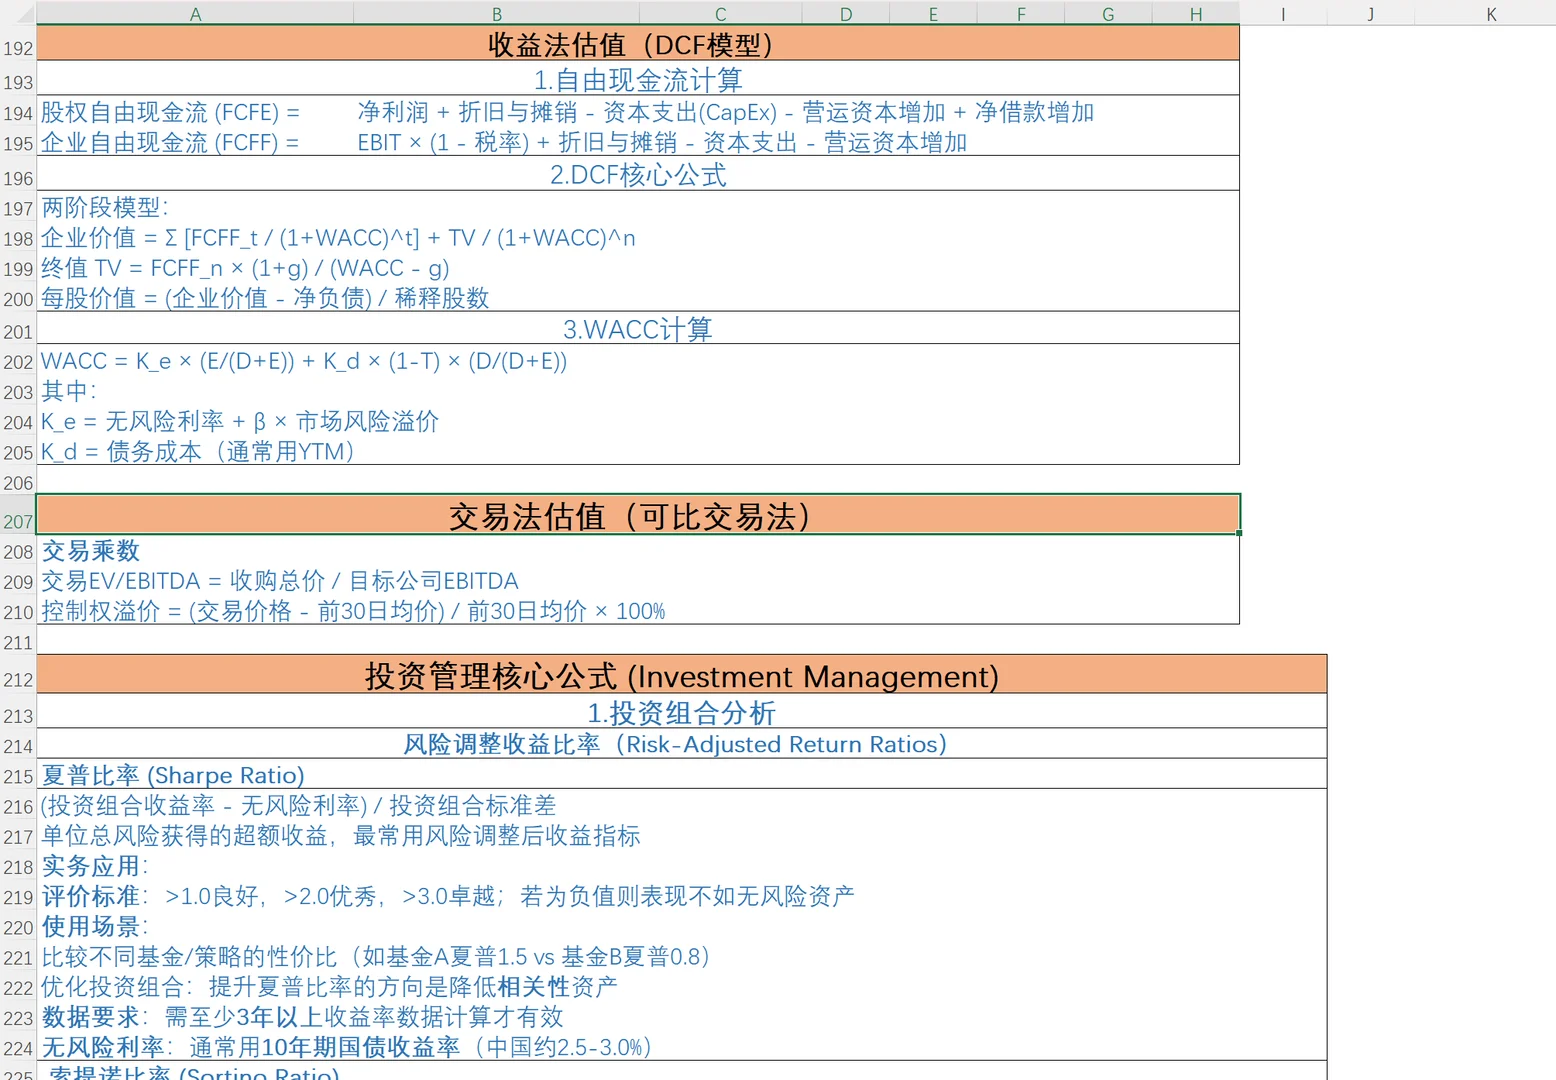
Task: Click the 交易乘数 cell
Action: click(x=90, y=551)
